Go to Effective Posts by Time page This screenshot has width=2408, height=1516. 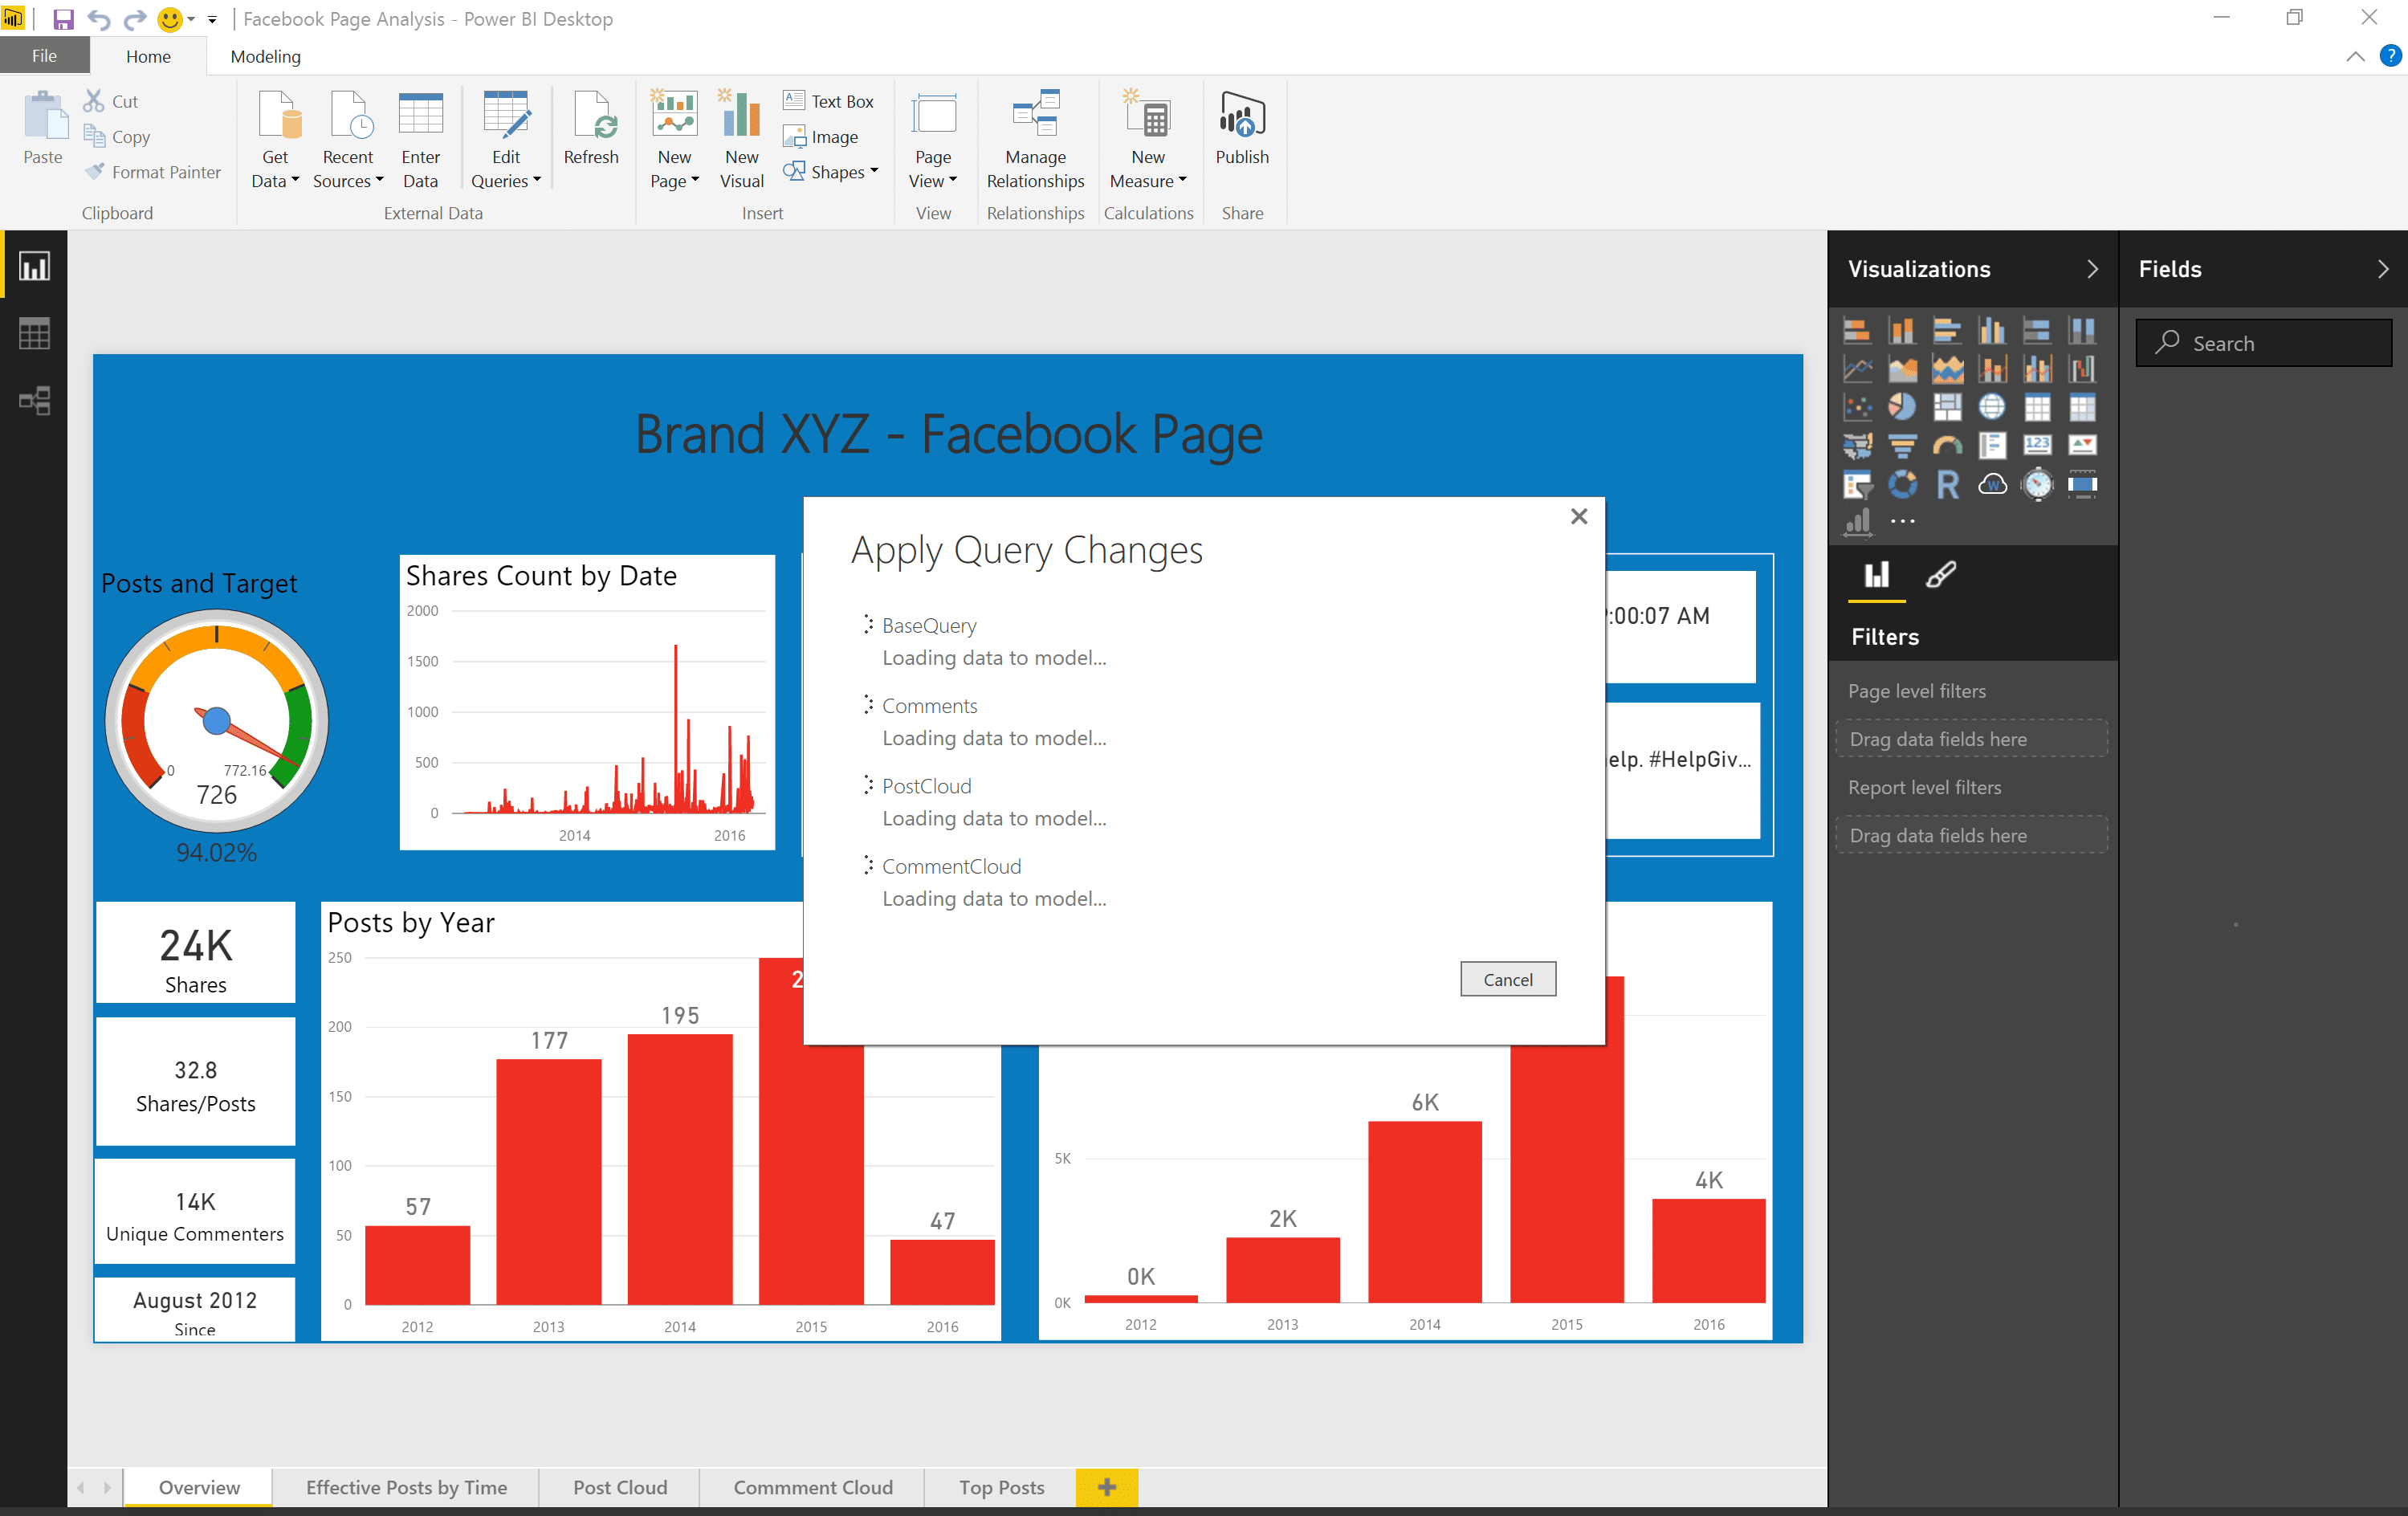[406, 1487]
